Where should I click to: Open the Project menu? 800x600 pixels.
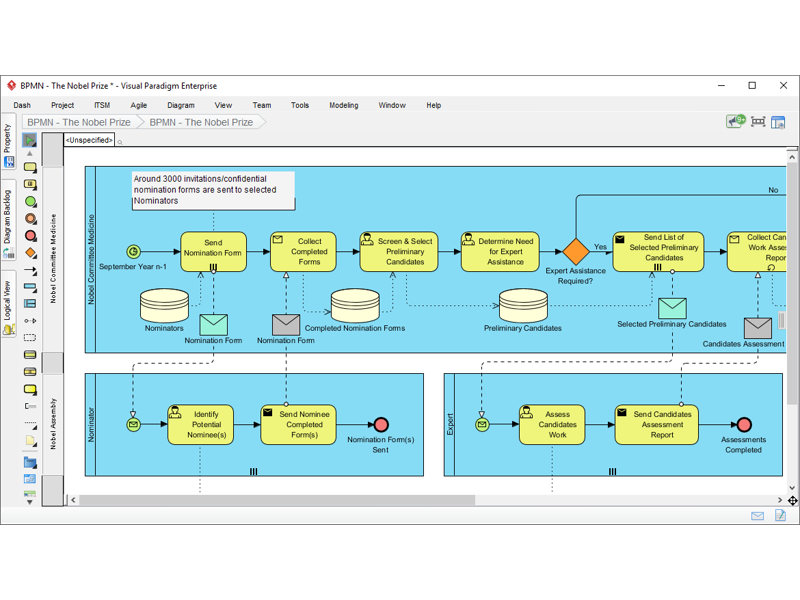click(x=62, y=105)
